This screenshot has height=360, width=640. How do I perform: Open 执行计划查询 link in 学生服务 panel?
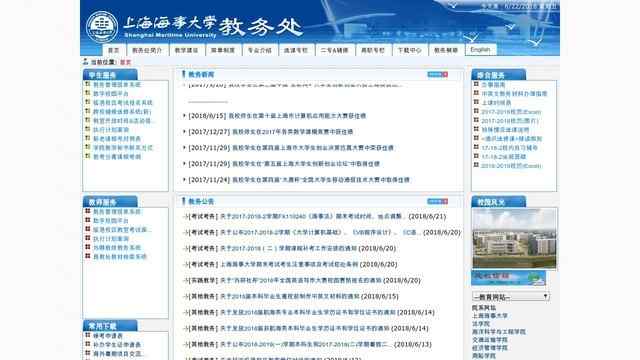[111, 130]
